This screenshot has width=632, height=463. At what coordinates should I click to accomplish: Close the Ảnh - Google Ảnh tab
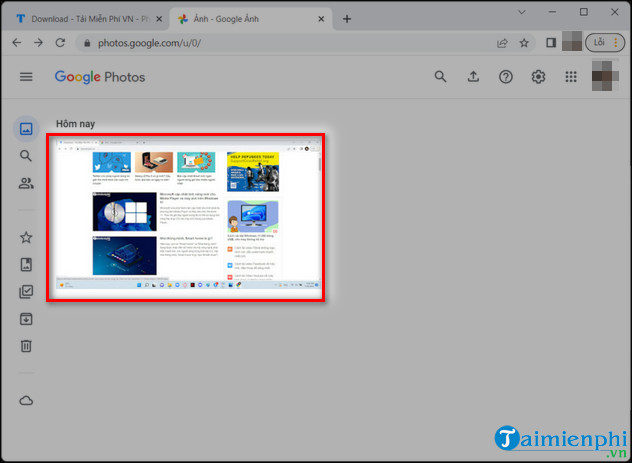pyautogui.click(x=321, y=19)
